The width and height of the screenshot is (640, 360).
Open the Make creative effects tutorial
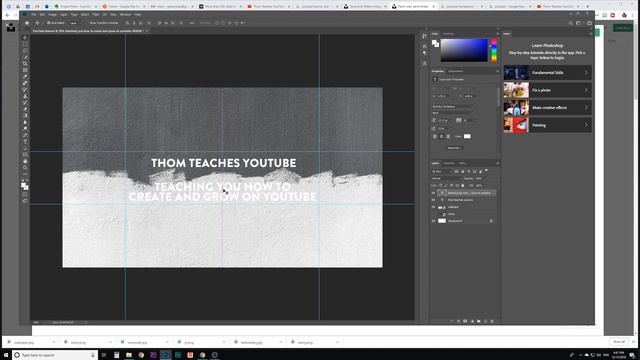tap(547, 108)
